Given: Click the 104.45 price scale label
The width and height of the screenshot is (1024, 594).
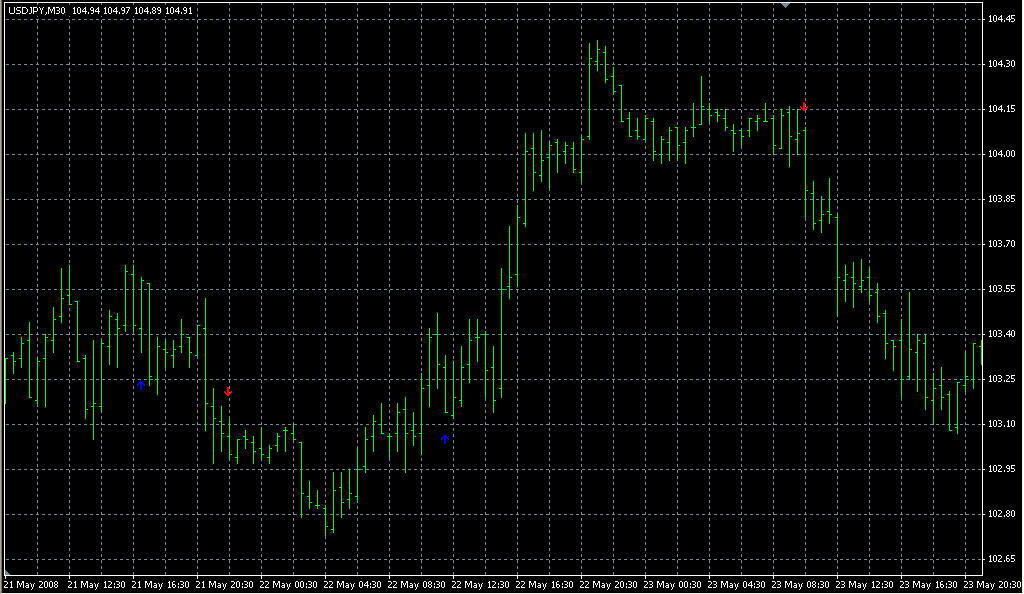Looking at the screenshot, I should tap(1002, 19).
